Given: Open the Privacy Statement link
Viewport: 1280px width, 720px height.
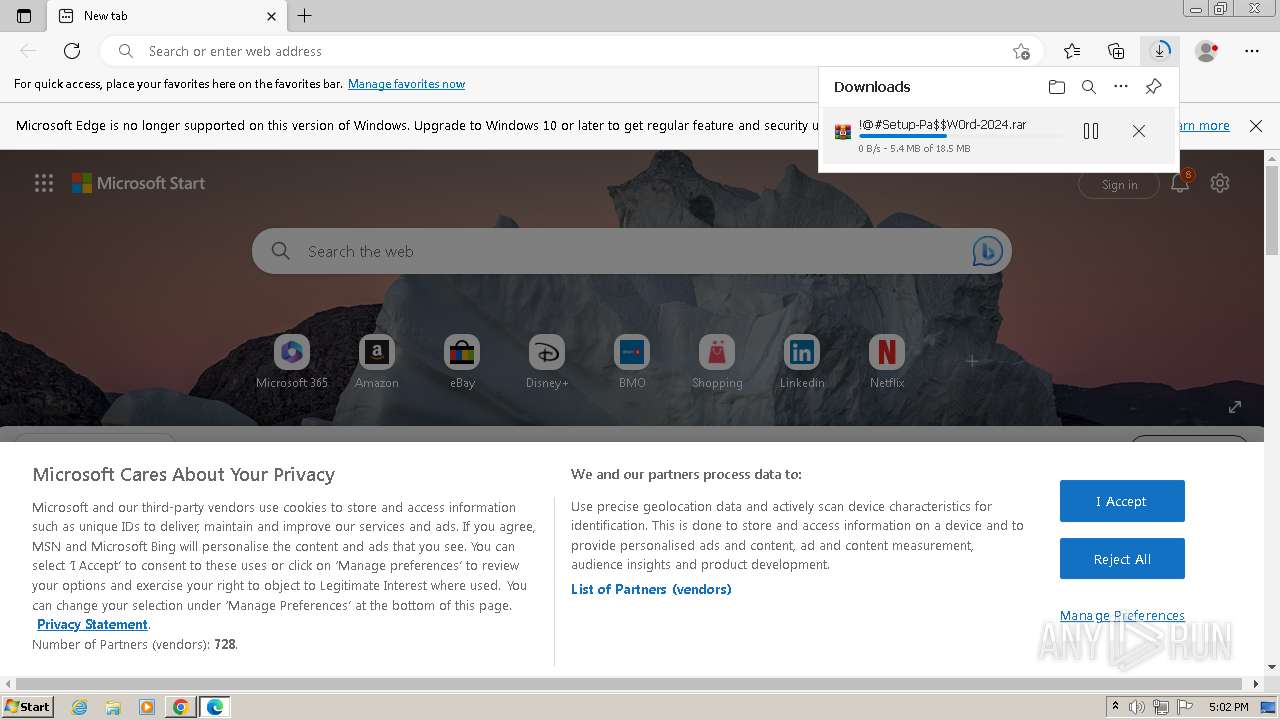Looking at the screenshot, I should pos(92,624).
